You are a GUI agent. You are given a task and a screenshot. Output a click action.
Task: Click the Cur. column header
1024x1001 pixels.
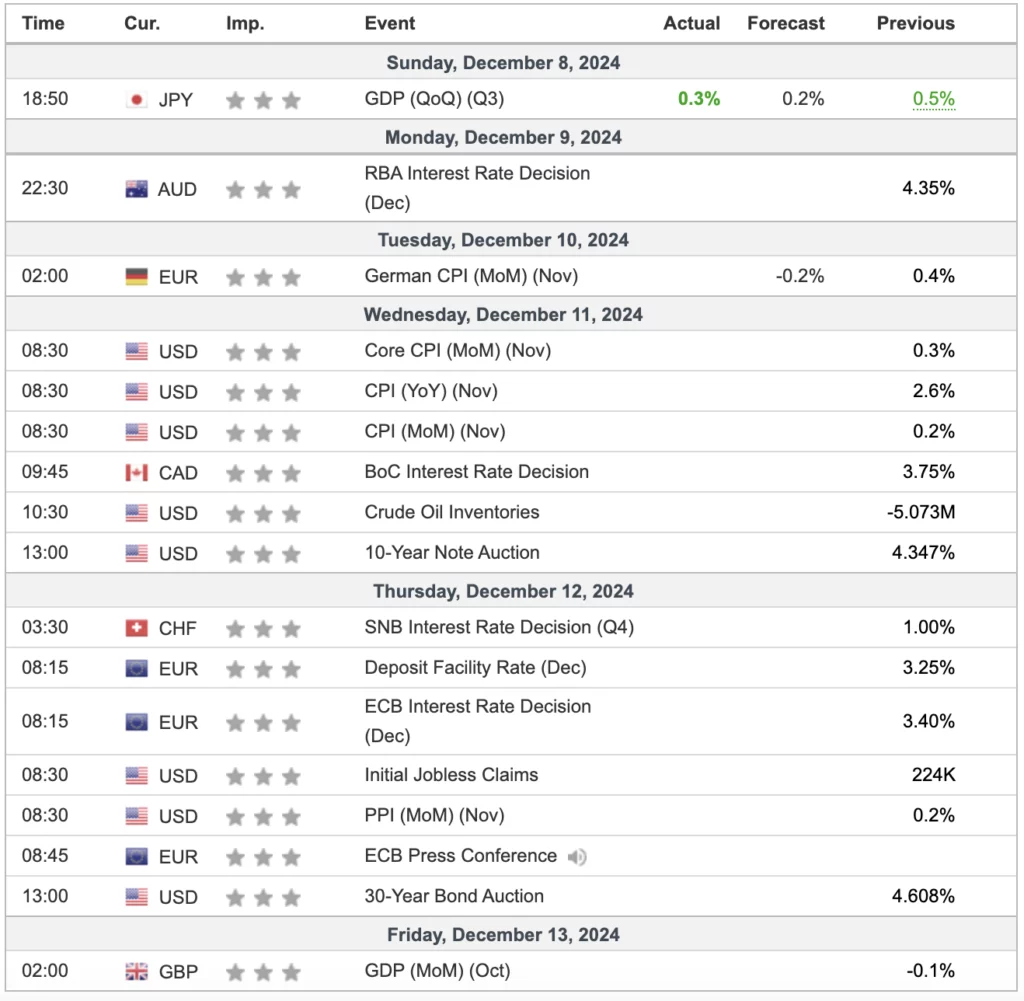(x=142, y=24)
